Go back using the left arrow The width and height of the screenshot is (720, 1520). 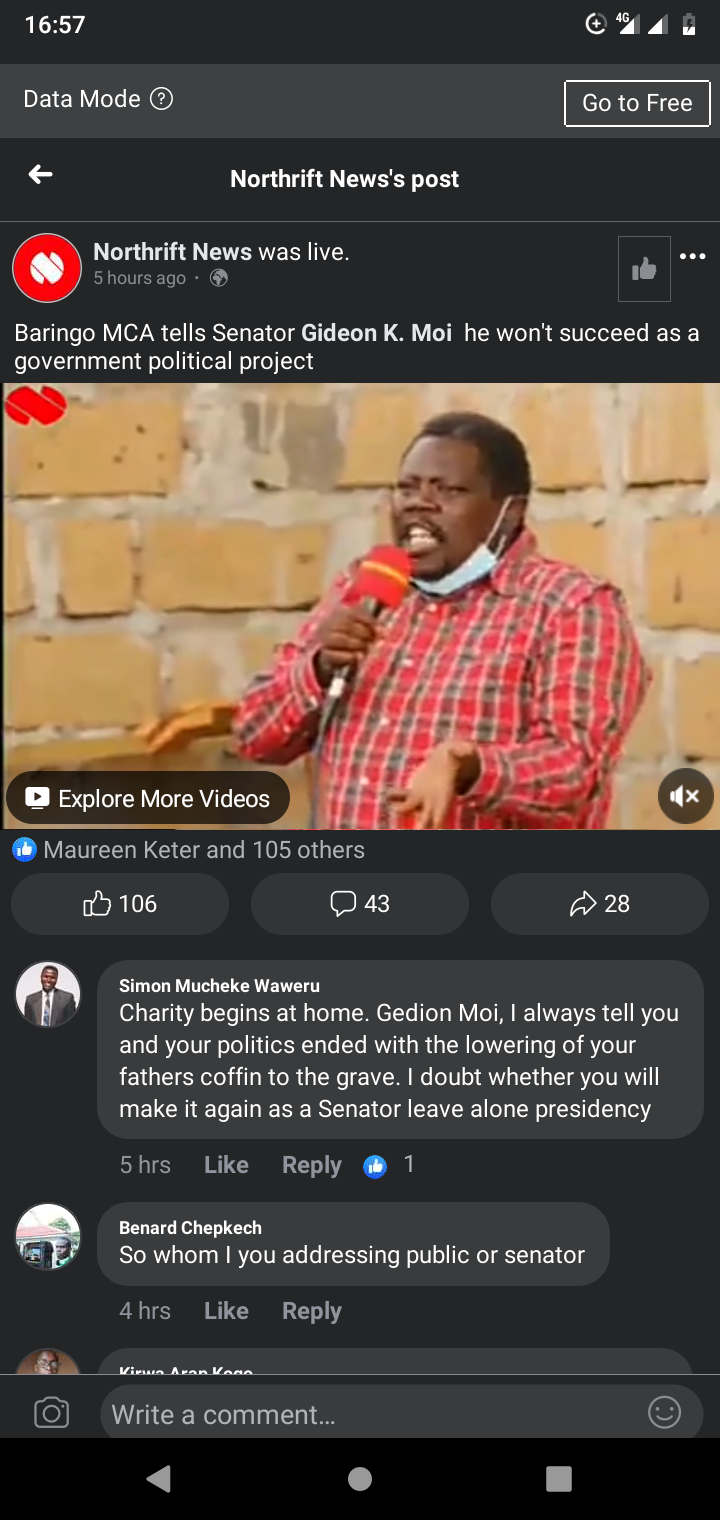coord(40,175)
